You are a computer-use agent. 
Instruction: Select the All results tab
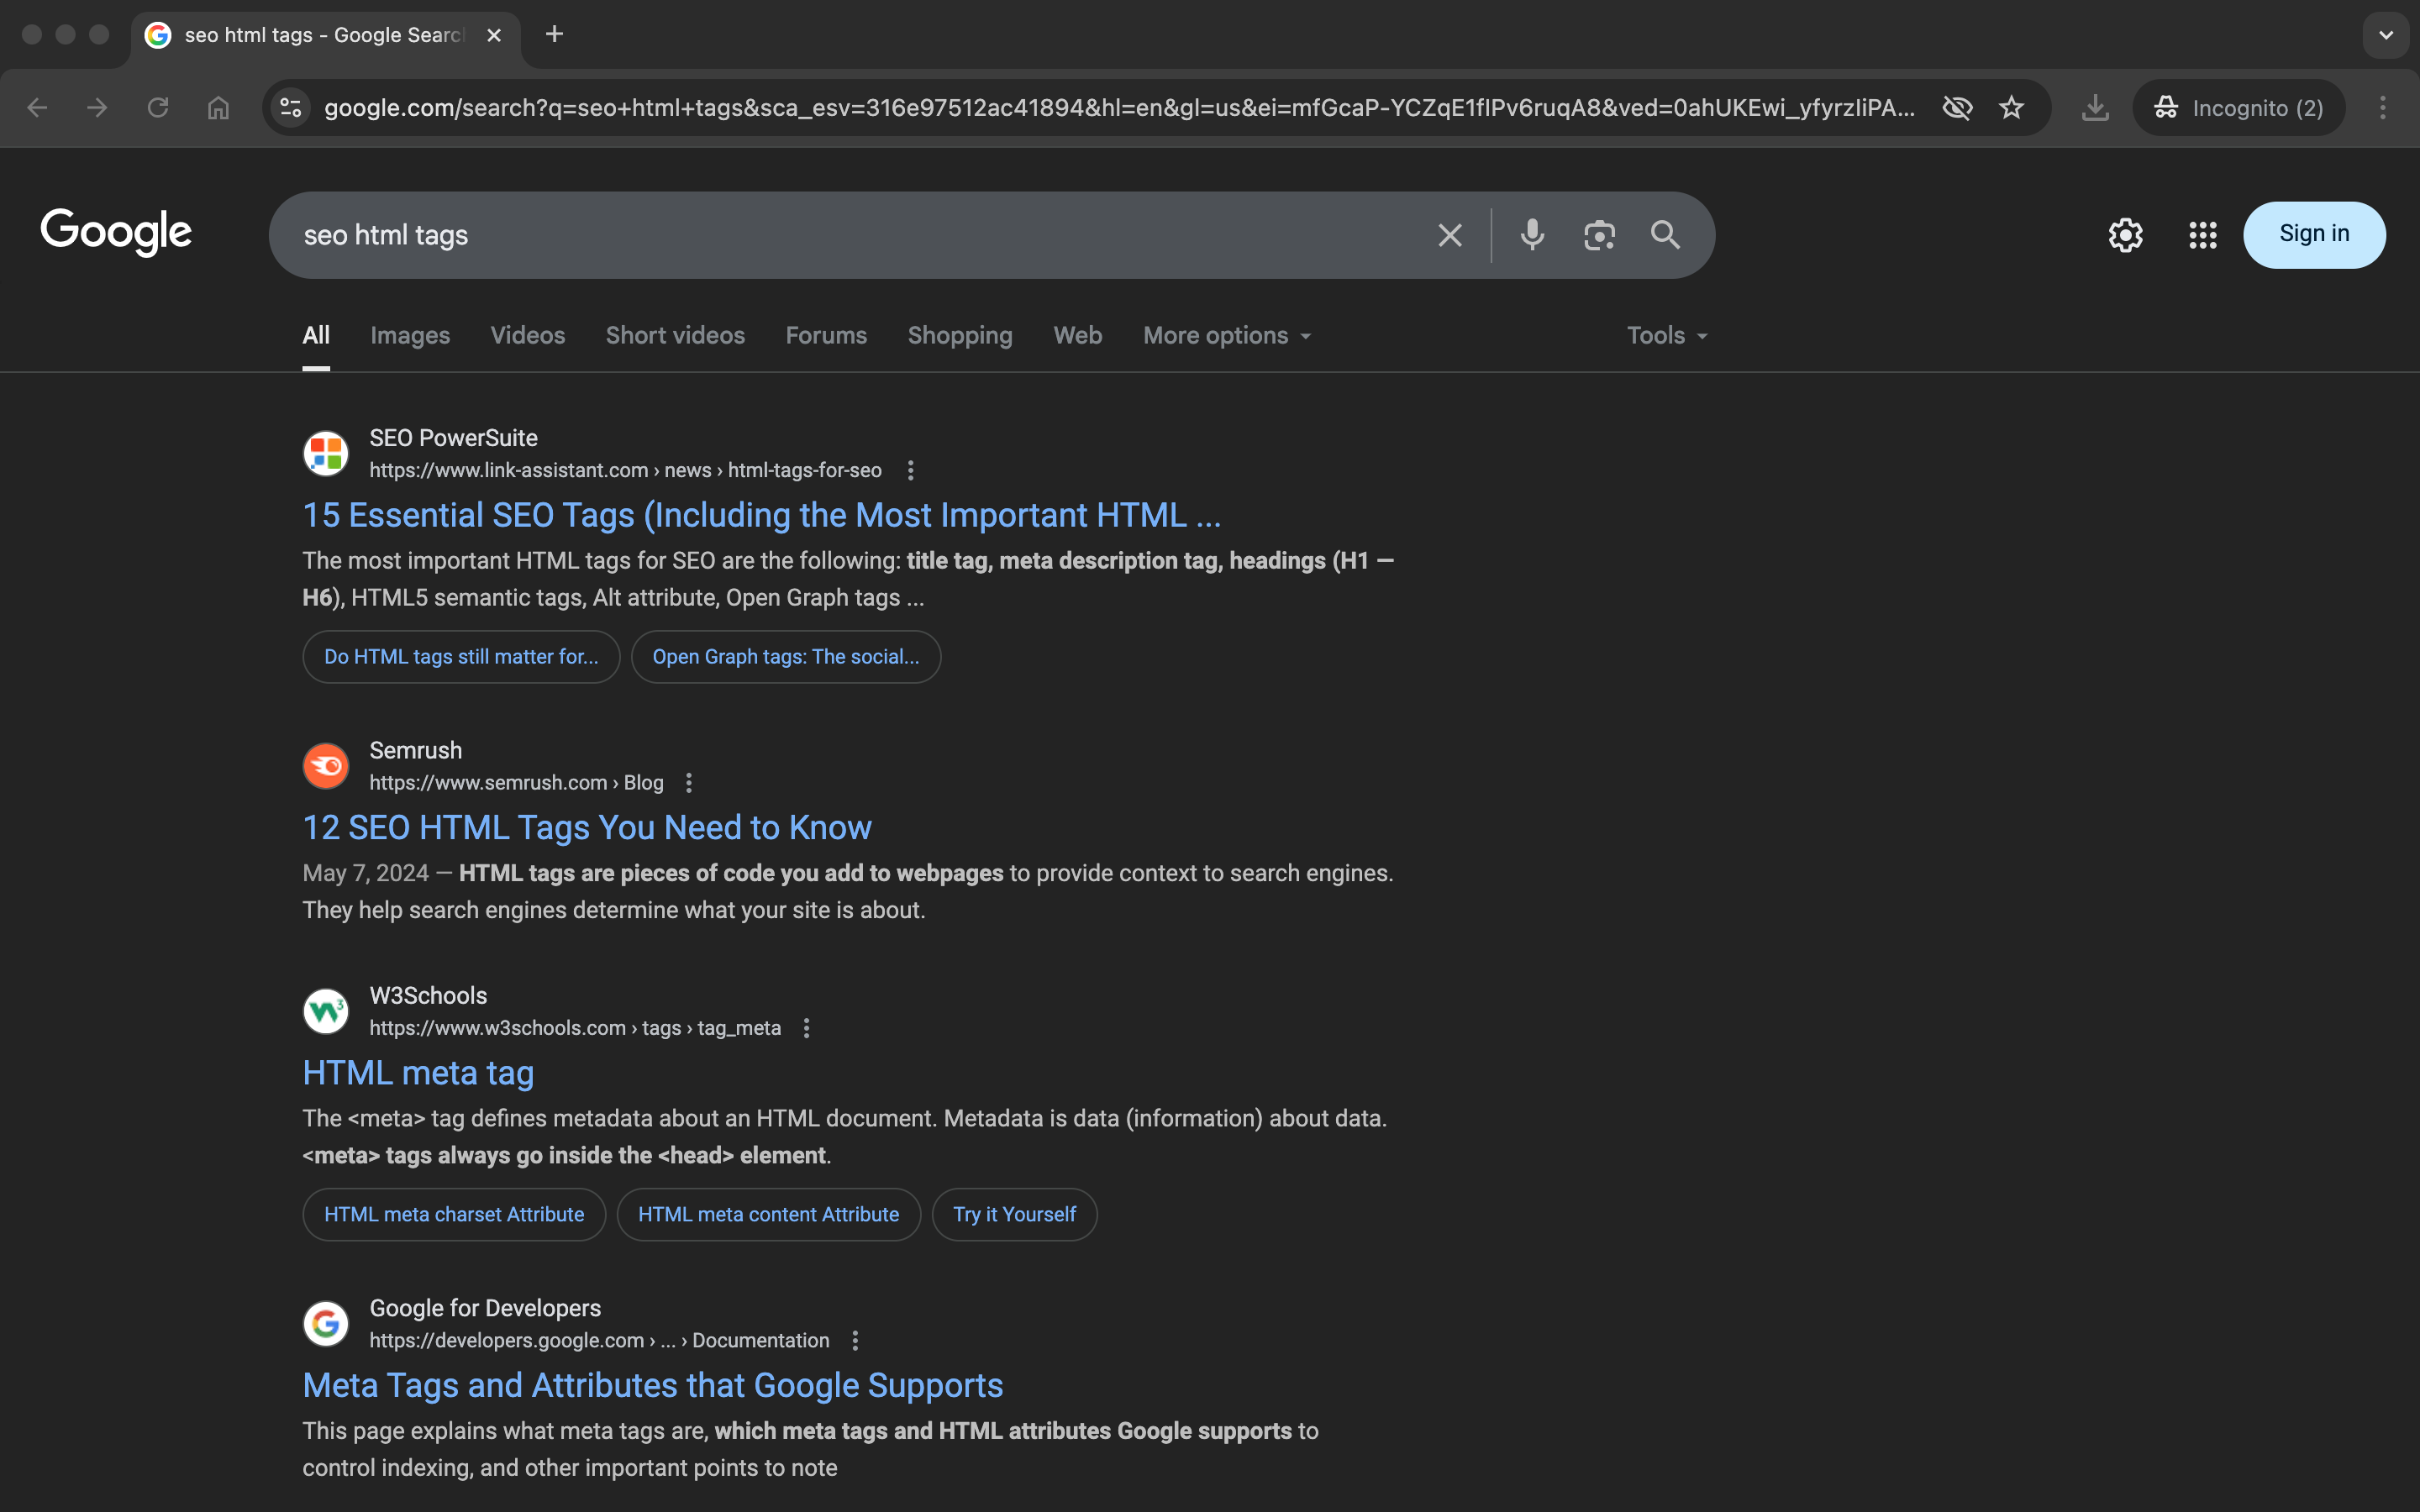pyautogui.click(x=316, y=336)
